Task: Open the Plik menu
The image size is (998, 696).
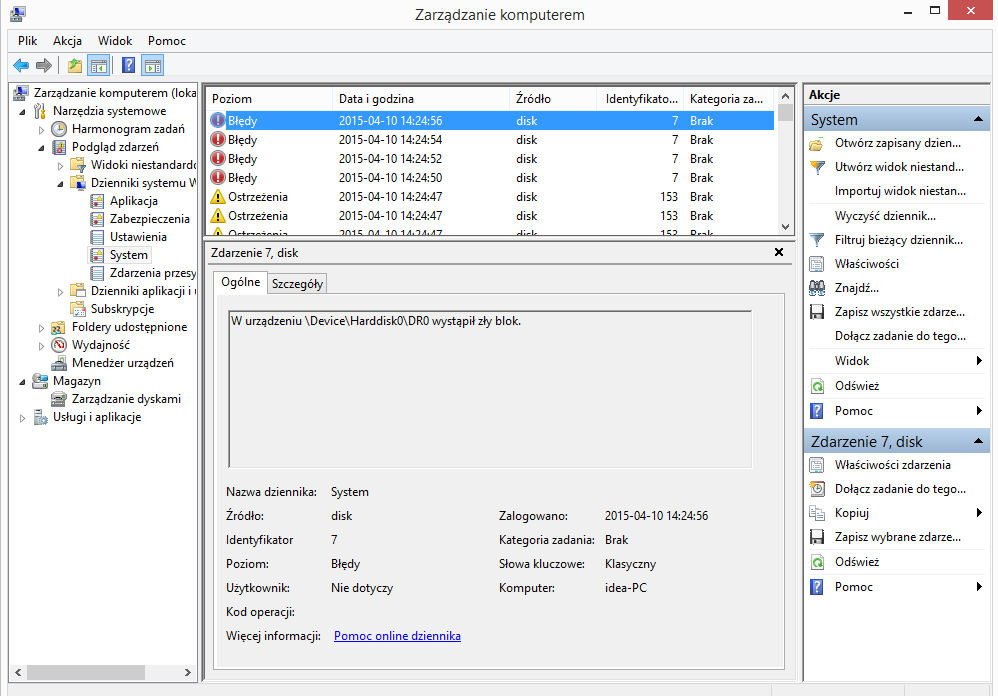Action: pyautogui.click(x=27, y=41)
